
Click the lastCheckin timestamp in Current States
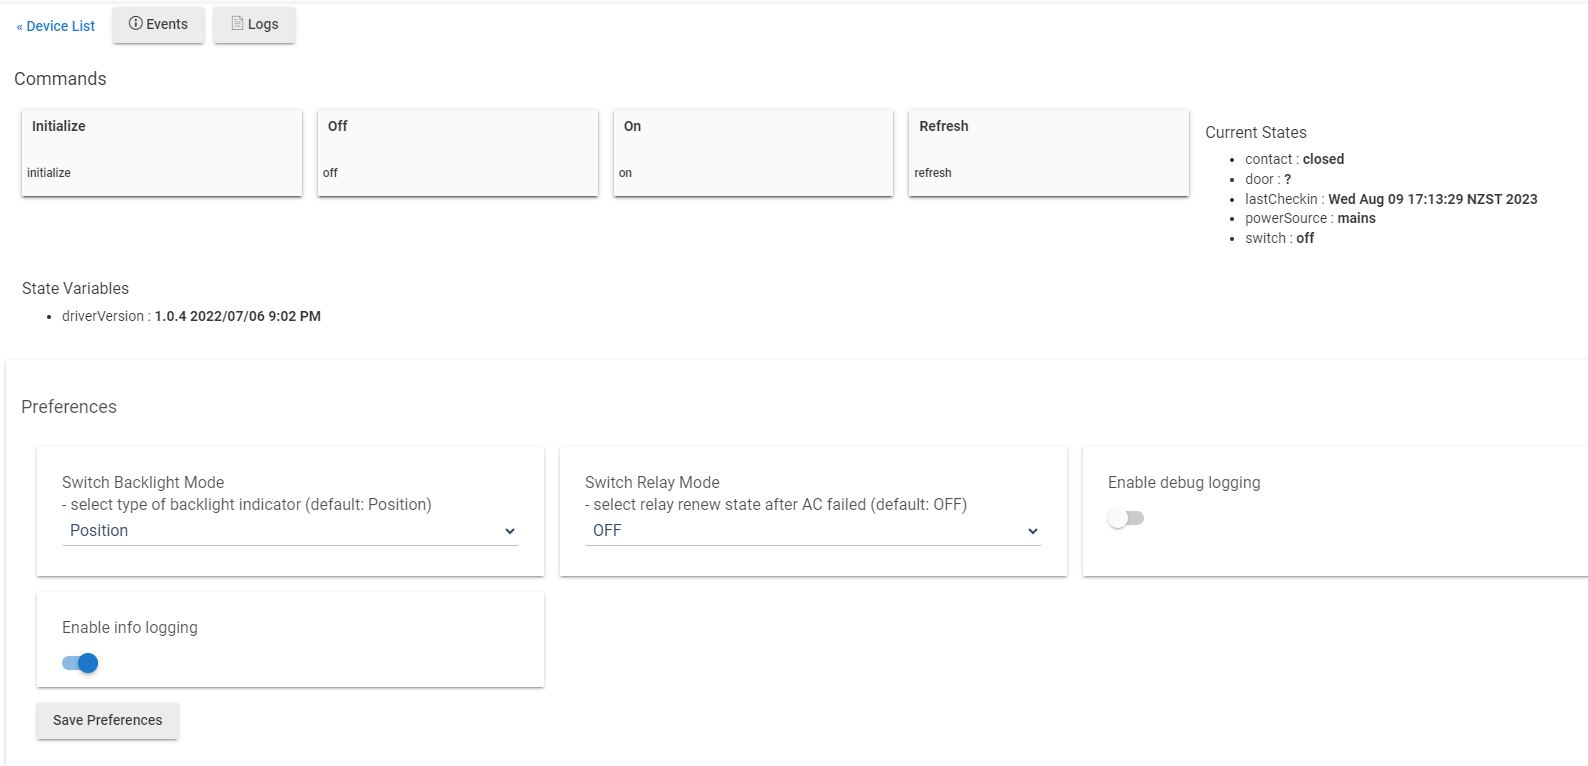click(x=1431, y=199)
